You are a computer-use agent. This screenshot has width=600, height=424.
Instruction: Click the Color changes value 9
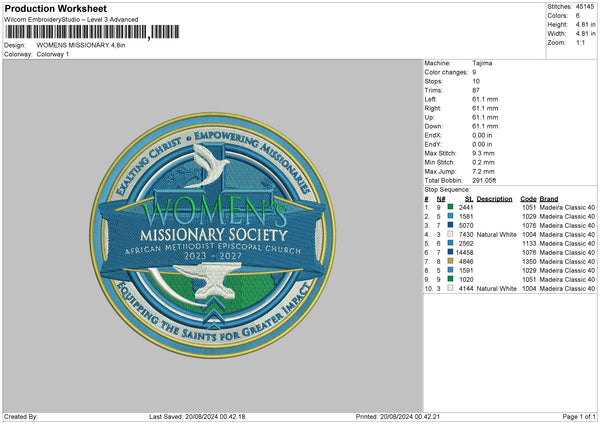click(474, 72)
